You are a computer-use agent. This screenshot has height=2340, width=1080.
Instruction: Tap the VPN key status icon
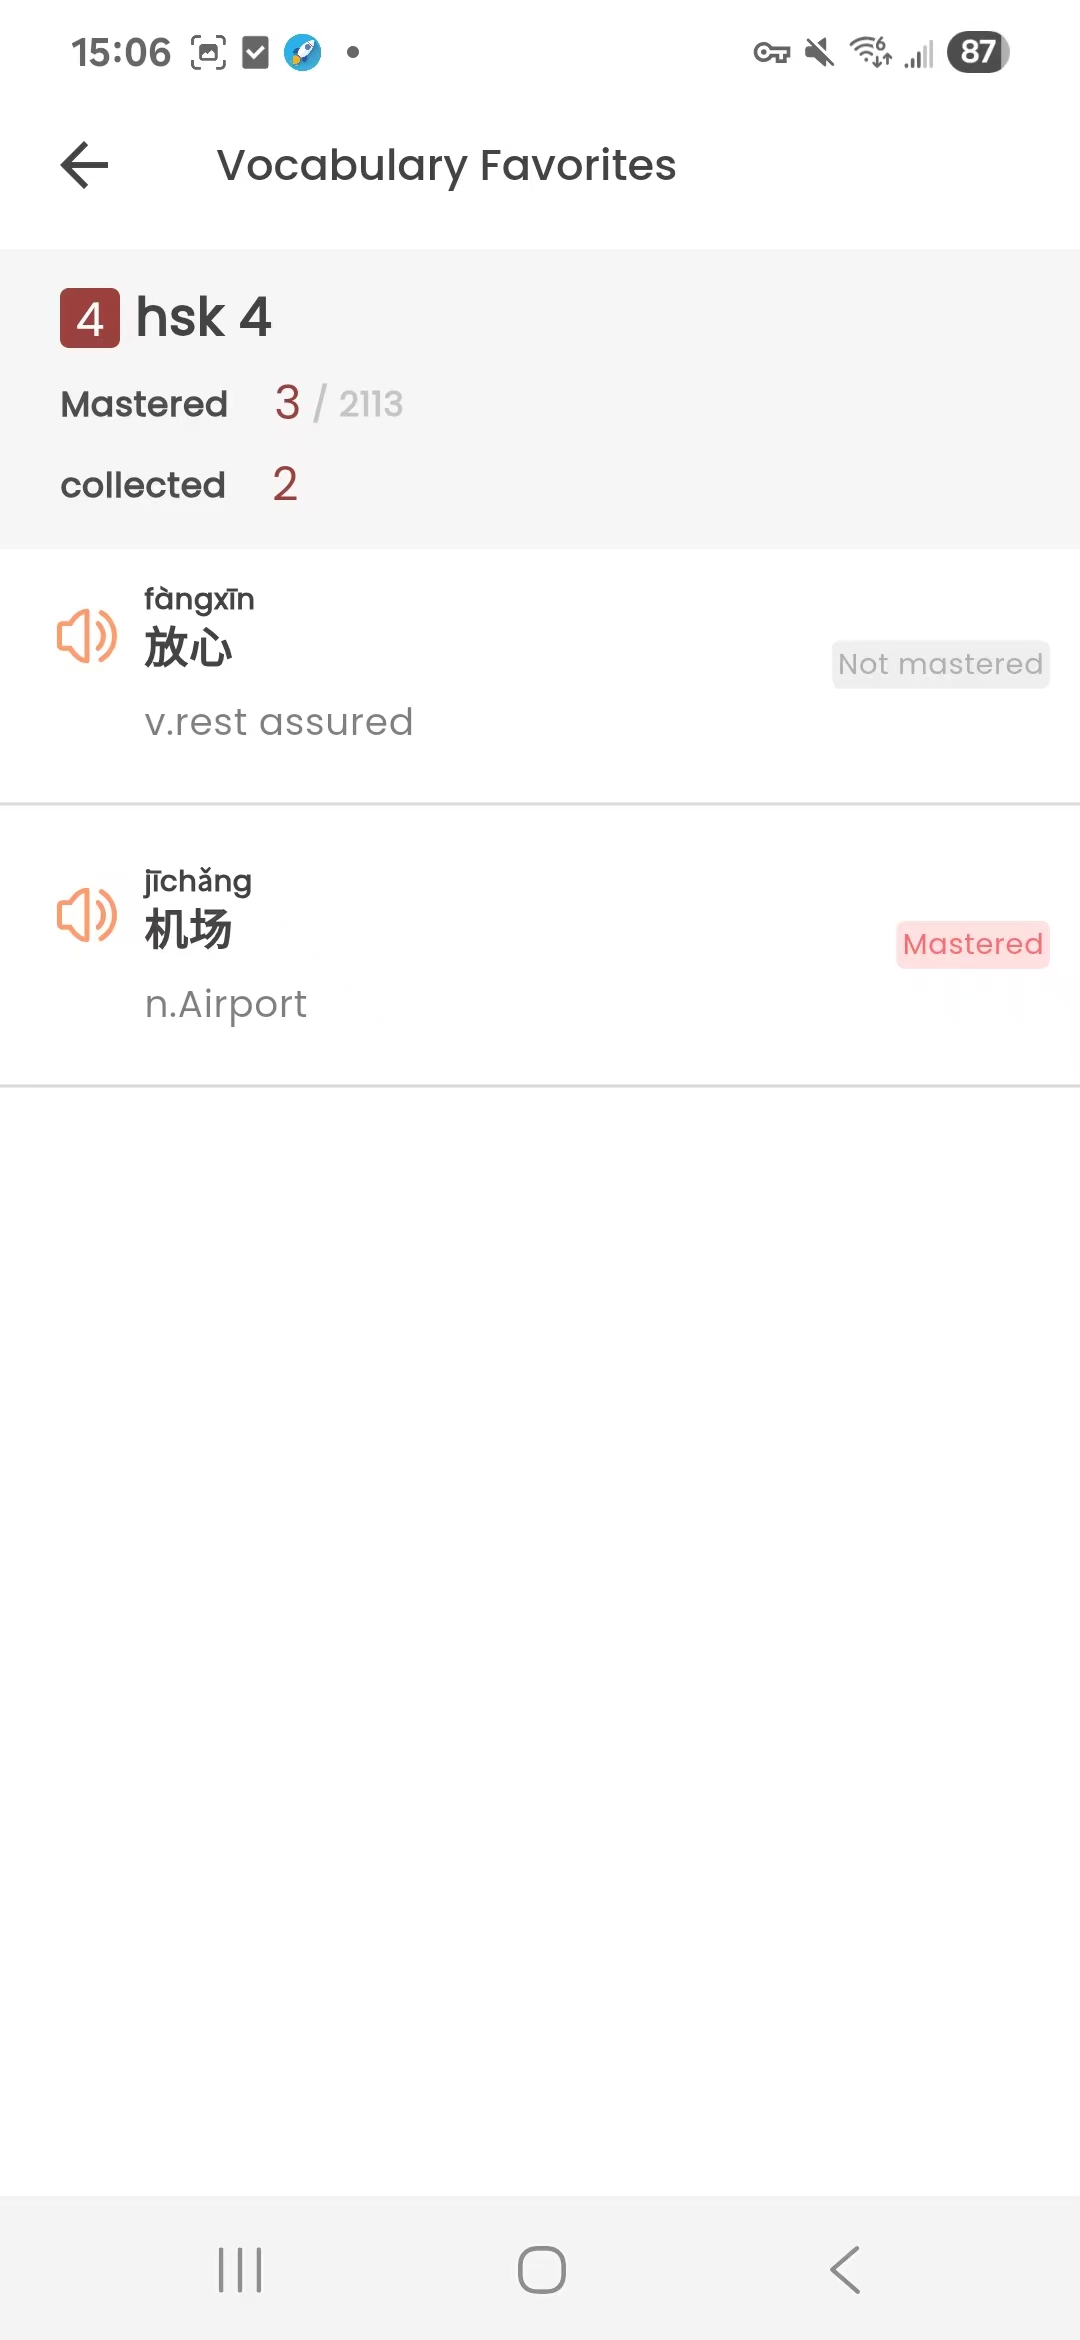click(x=771, y=52)
